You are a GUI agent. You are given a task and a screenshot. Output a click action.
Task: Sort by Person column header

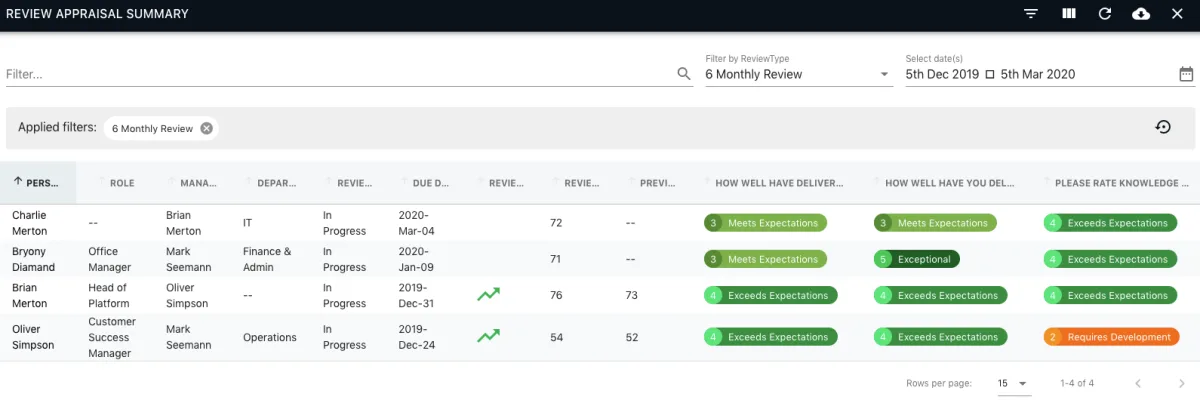(x=38, y=183)
